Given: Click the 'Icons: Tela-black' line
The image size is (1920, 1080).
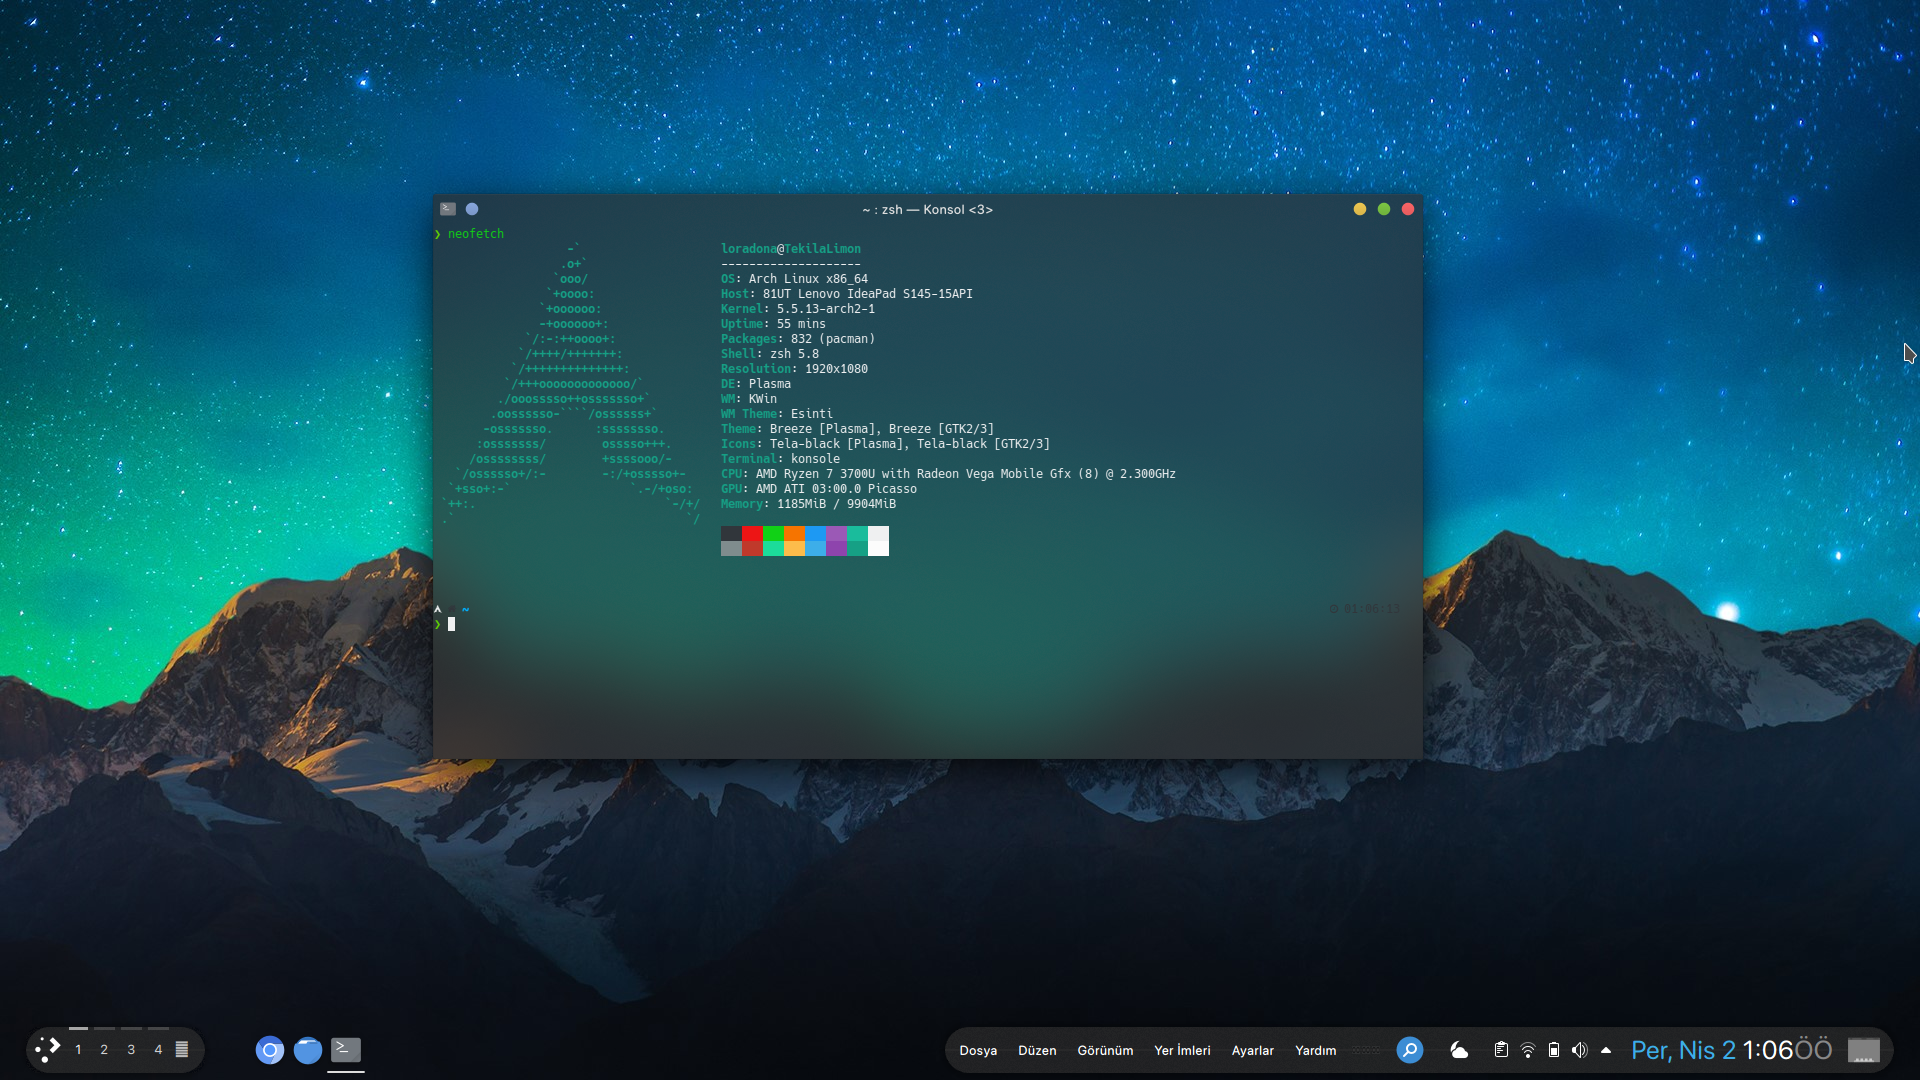Looking at the screenshot, I should pyautogui.click(x=886, y=444).
